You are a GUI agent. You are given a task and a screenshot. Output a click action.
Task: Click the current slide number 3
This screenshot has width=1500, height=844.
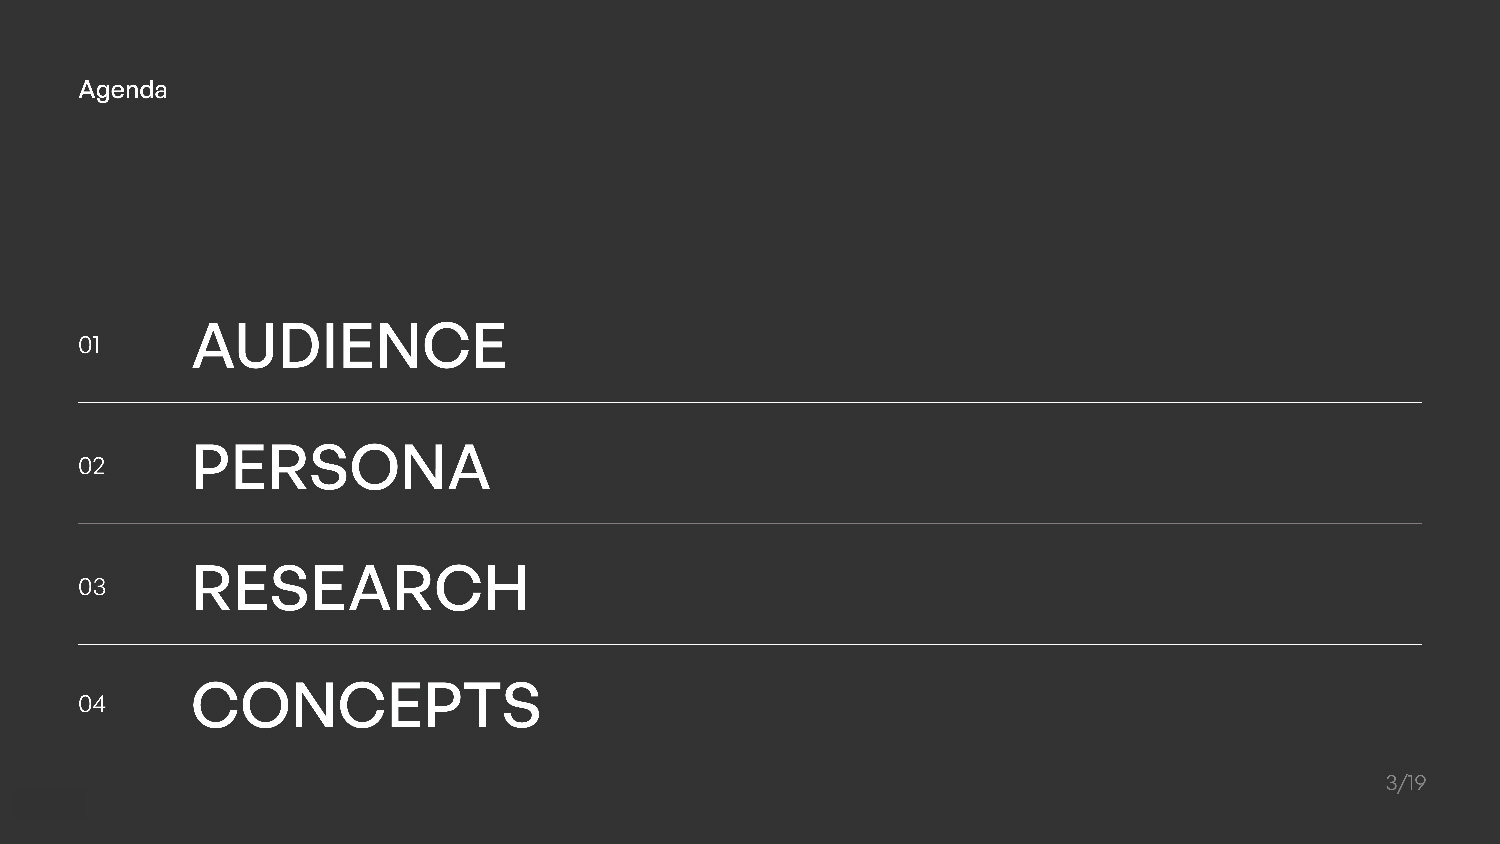click(1391, 783)
